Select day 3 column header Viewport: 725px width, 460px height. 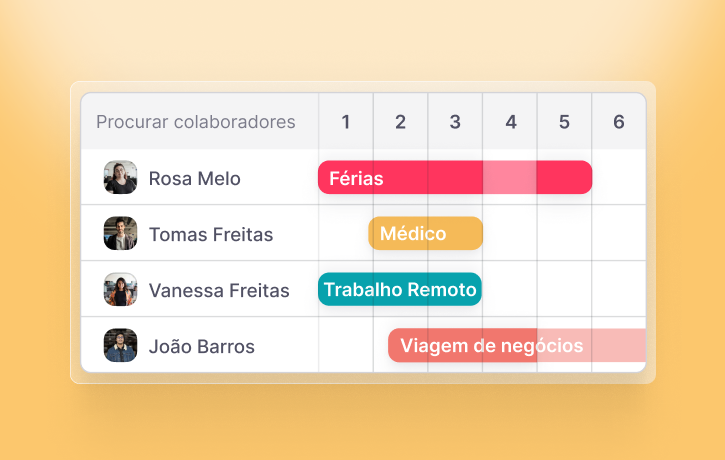click(x=455, y=122)
